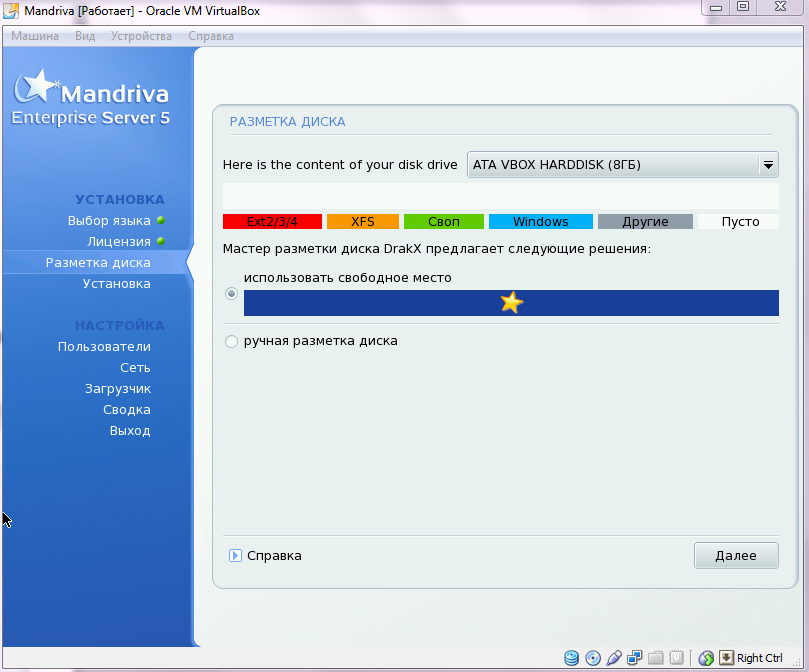Viewport: 809px width, 672px height.
Task: Click the VirtualBox title bar icon
Action: point(11,10)
